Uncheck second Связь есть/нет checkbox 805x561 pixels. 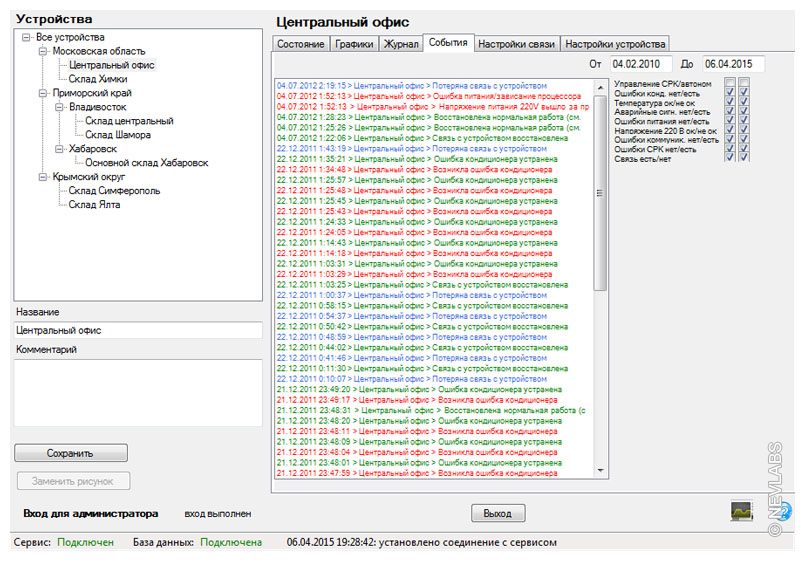743,157
